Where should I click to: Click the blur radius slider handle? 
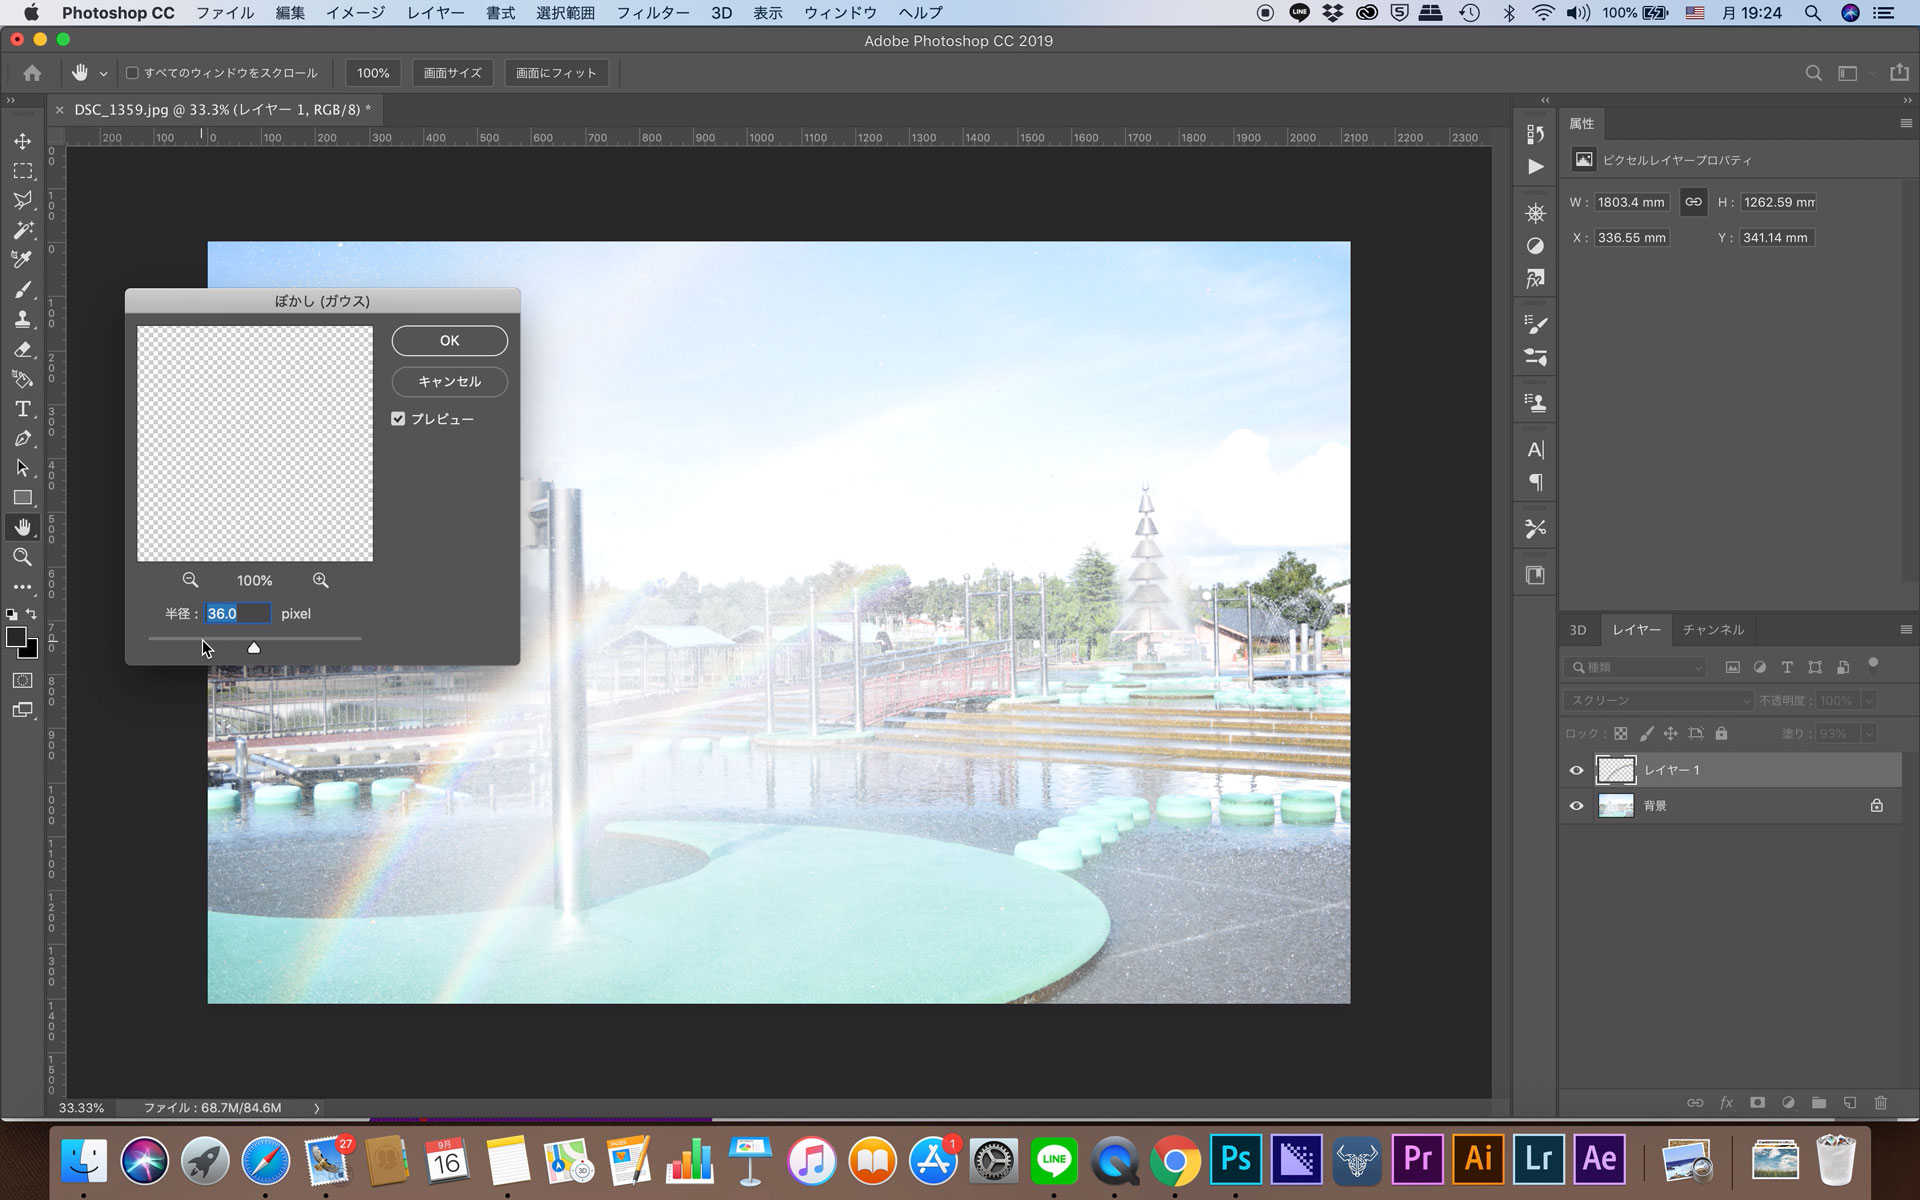pos(254,648)
